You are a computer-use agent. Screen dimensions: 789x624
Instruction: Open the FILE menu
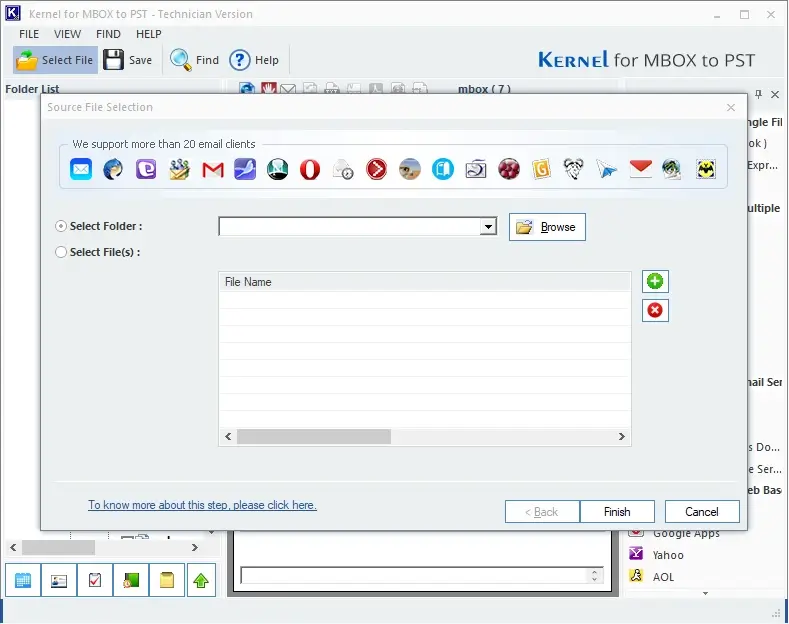[29, 34]
